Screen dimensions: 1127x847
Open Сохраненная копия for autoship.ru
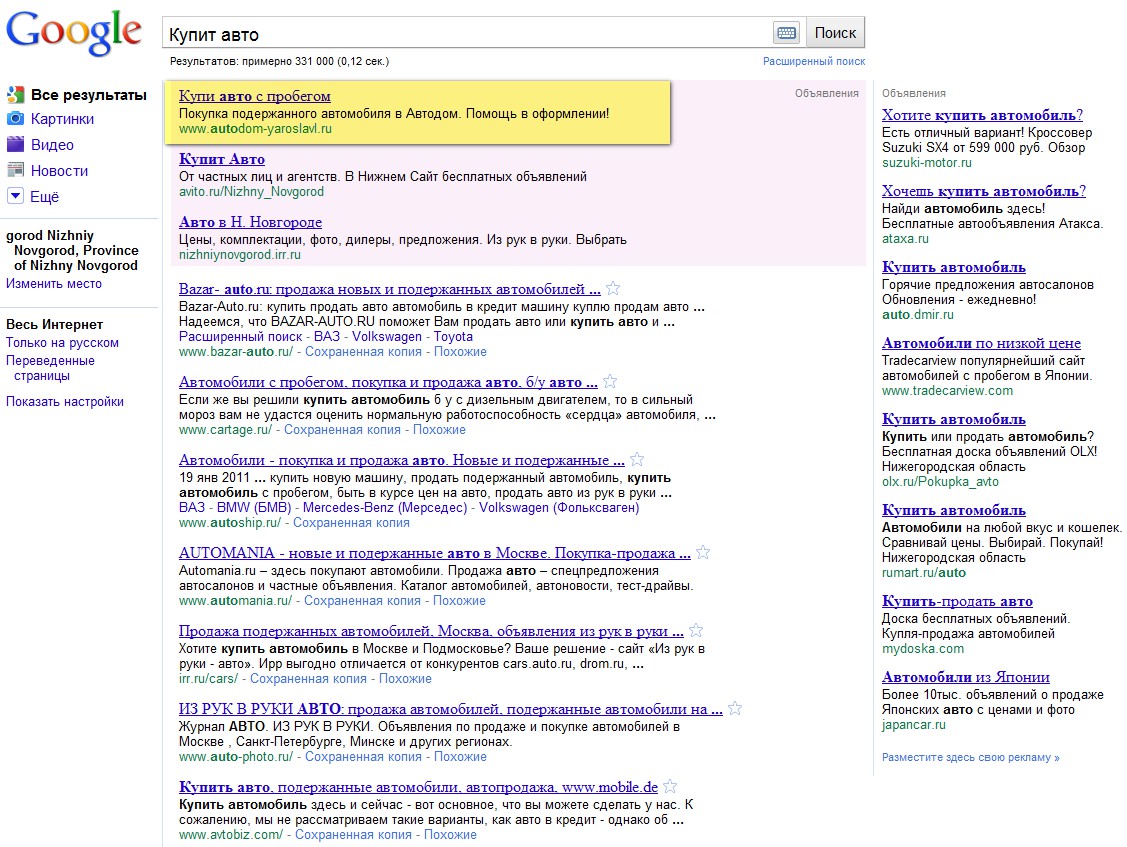(x=351, y=523)
